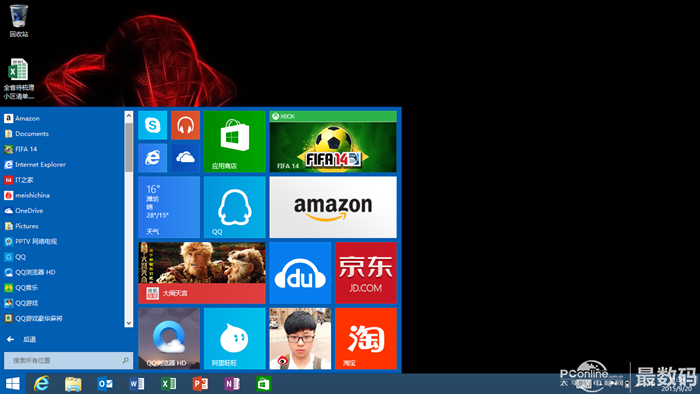This screenshot has height=394, width=700.
Task: Click the app list scroll-down arrow
Action: click(x=129, y=323)
